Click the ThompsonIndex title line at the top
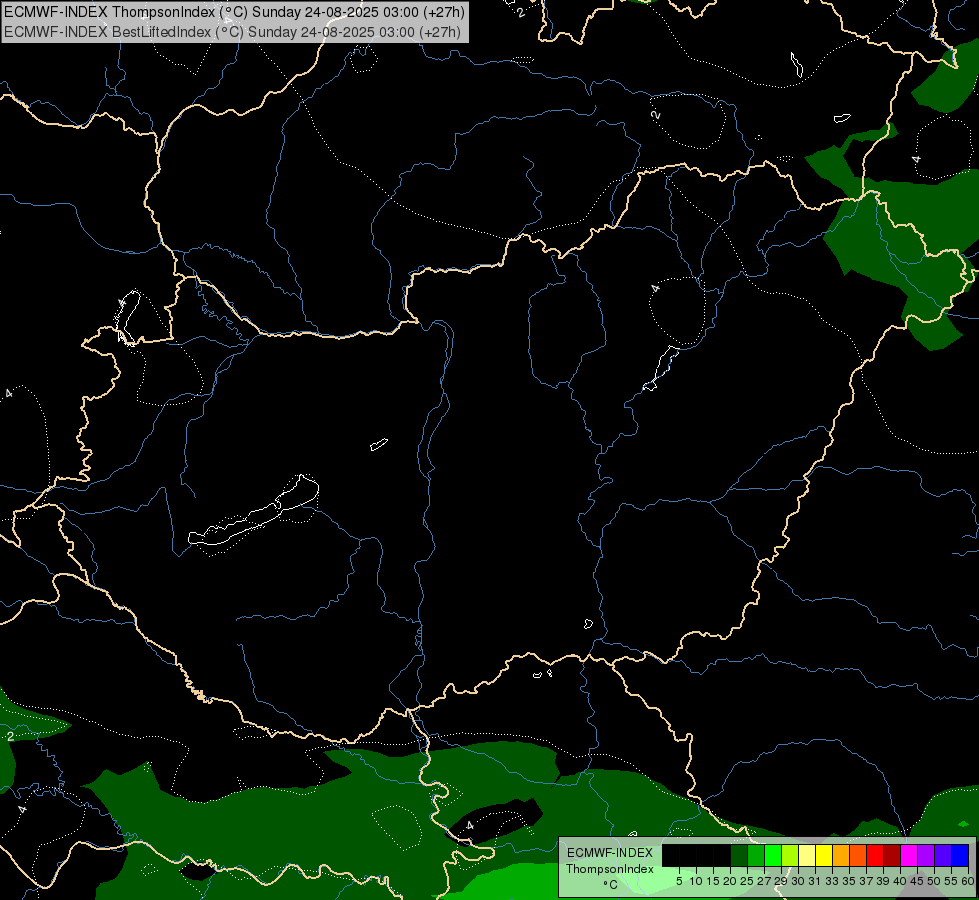 [234, 12]
